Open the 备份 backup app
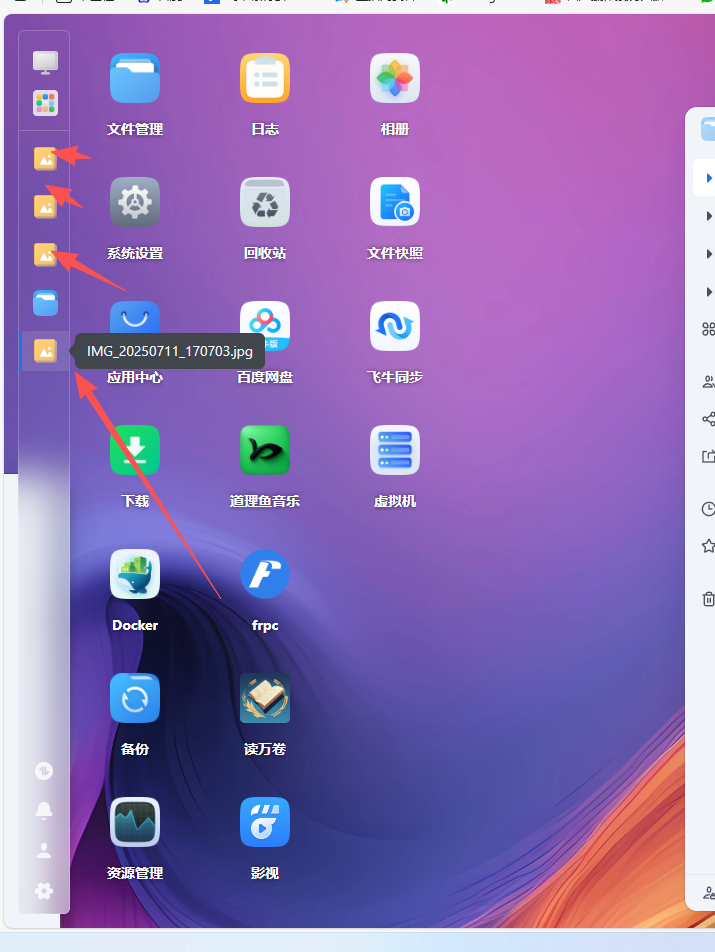Screen dimensions: 715x952 [135, 698]
